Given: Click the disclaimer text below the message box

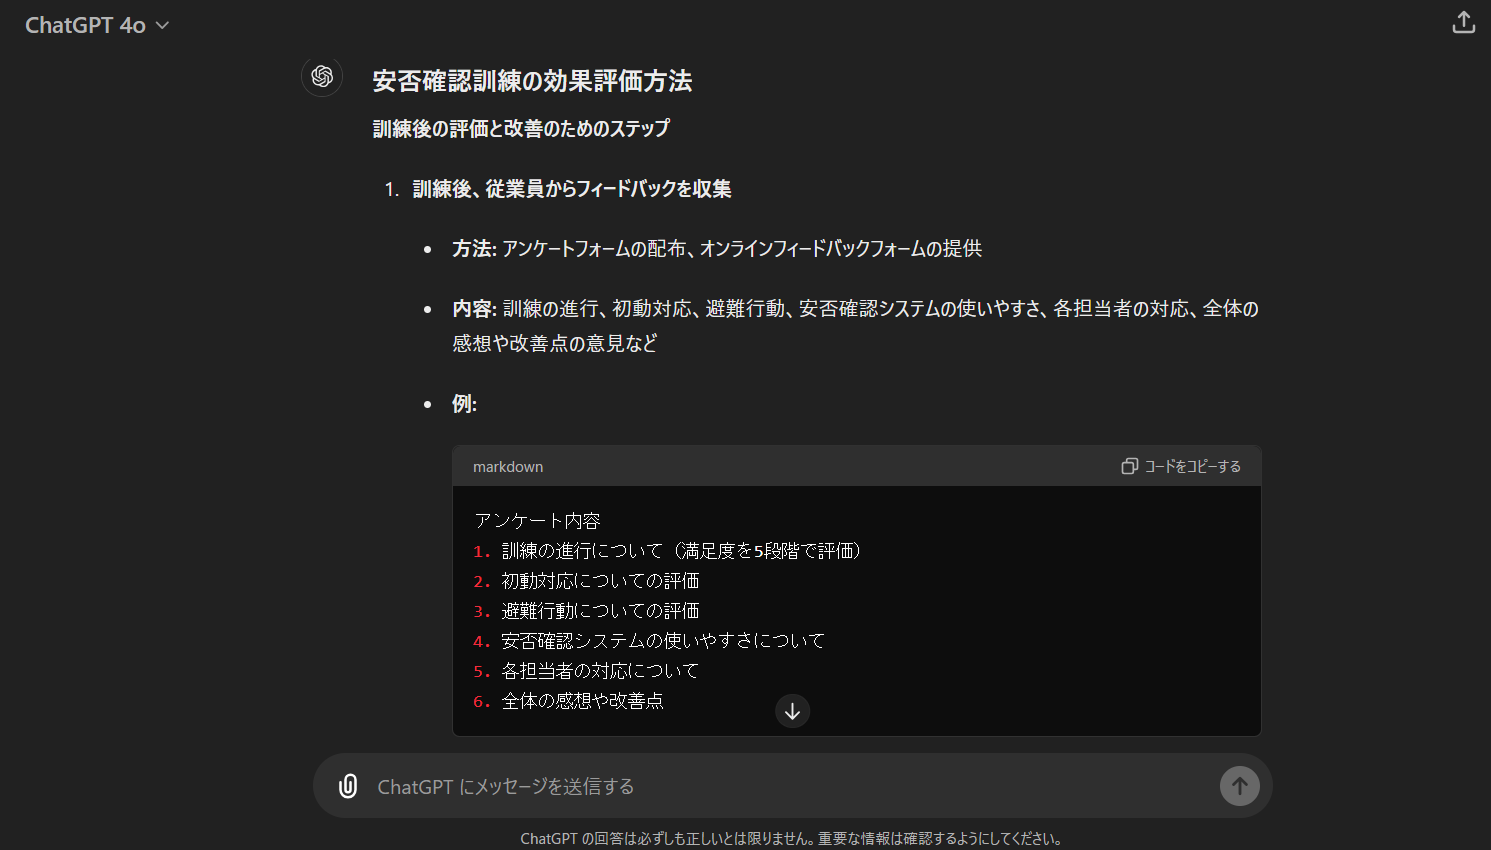Looking at the screenshot, I should tap(792, 838).
